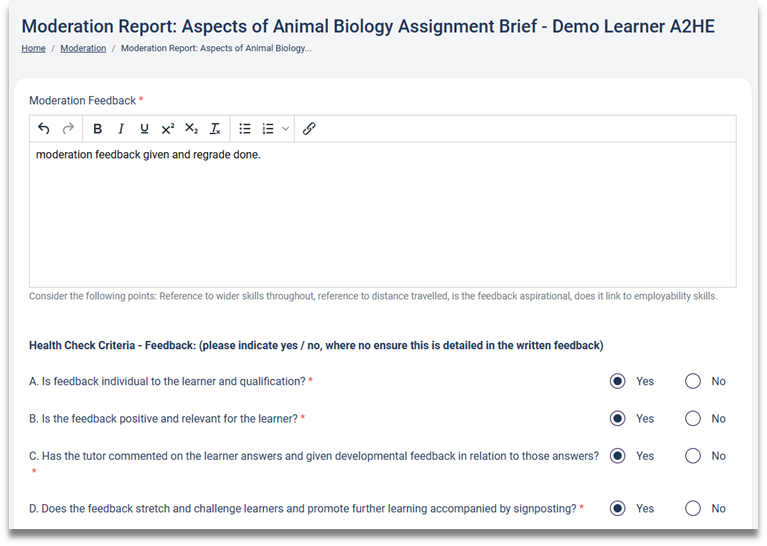Select Yes for question A individual feedback

pos(618,381)
